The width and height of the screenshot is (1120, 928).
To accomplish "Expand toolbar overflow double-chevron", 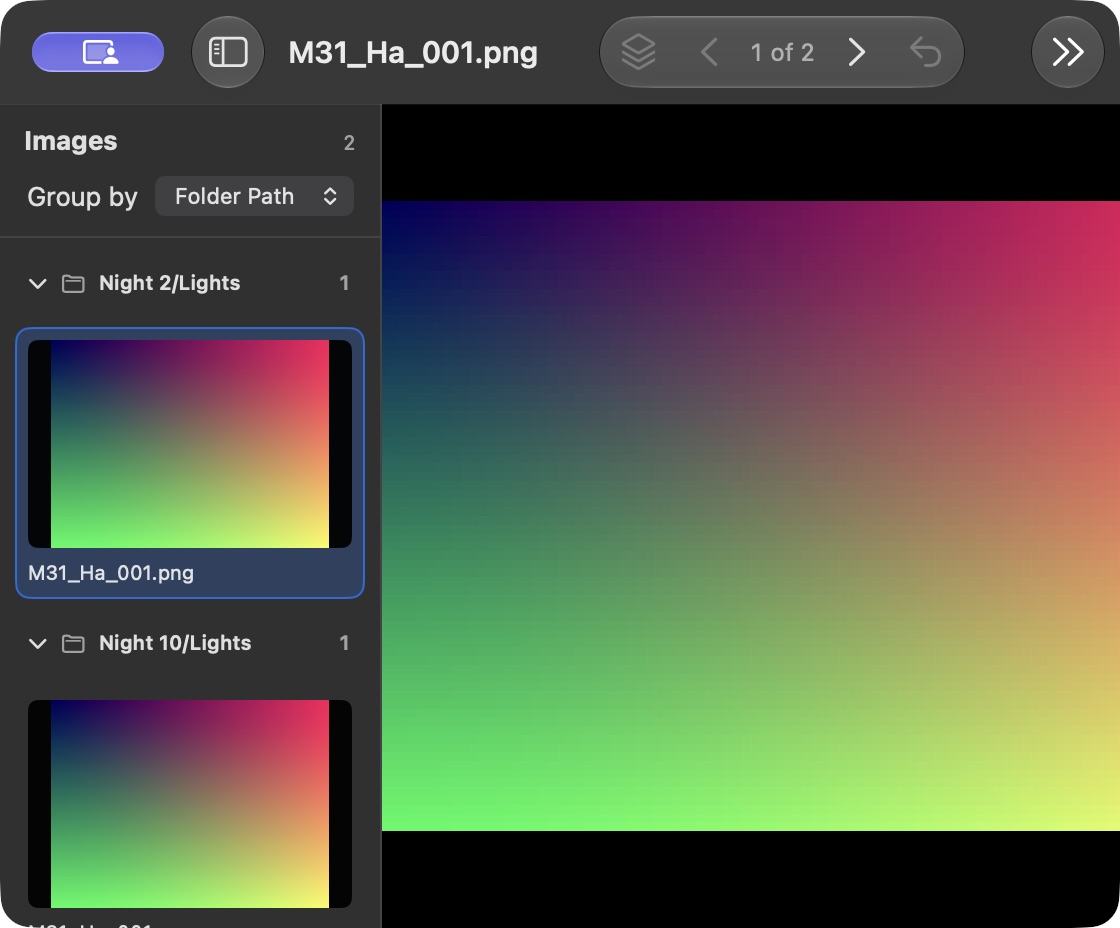I will 1068,52.
